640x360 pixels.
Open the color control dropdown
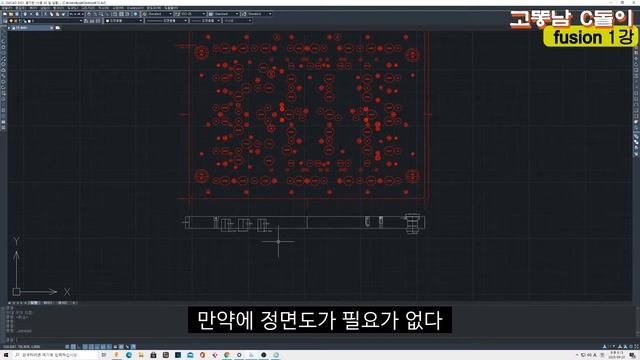point(124,21)
